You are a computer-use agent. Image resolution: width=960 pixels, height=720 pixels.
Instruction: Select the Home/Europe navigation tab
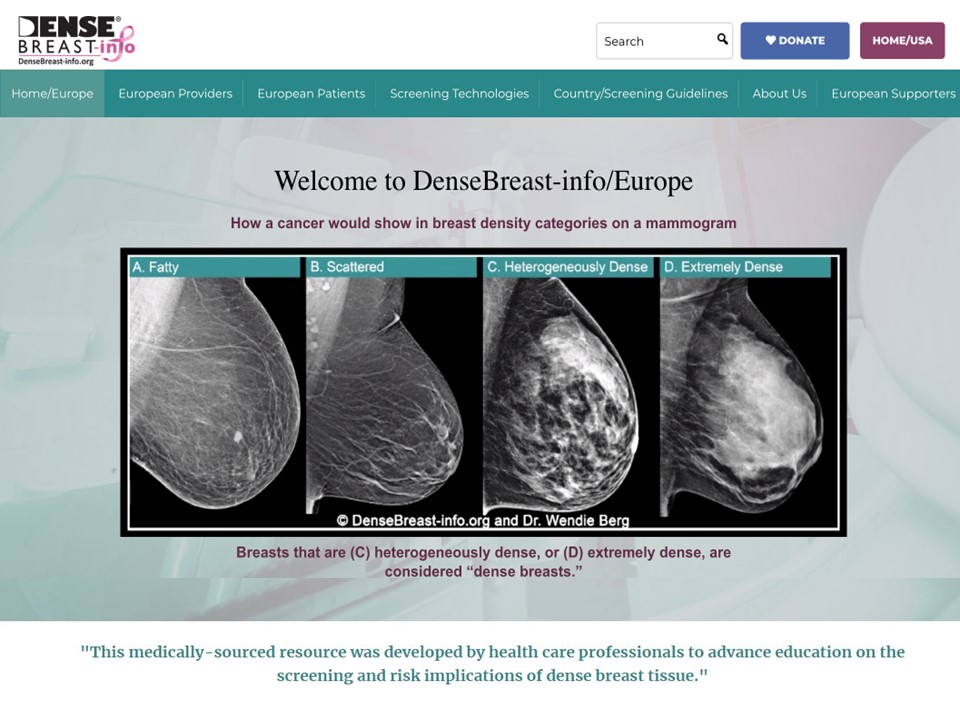tap(52, 93)
